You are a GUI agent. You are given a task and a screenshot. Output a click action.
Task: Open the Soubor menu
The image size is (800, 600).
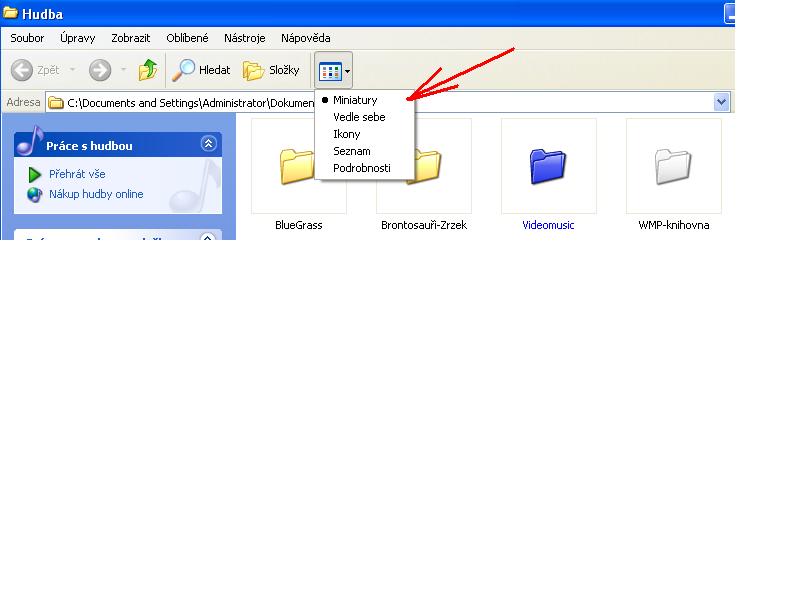[27, 38]
